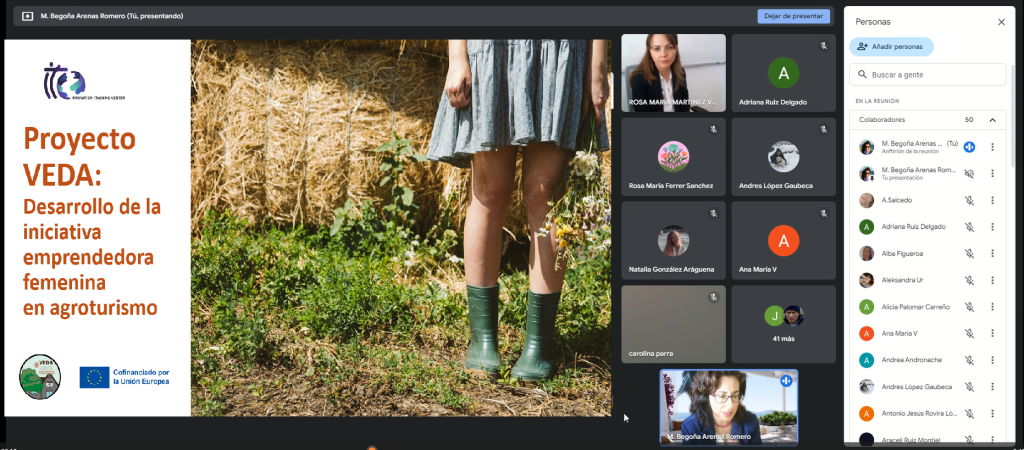The image size is (1024, 450).
Task: Collapse the Colaboradores section
Action: pyautogui.click(x=992, y=120)
